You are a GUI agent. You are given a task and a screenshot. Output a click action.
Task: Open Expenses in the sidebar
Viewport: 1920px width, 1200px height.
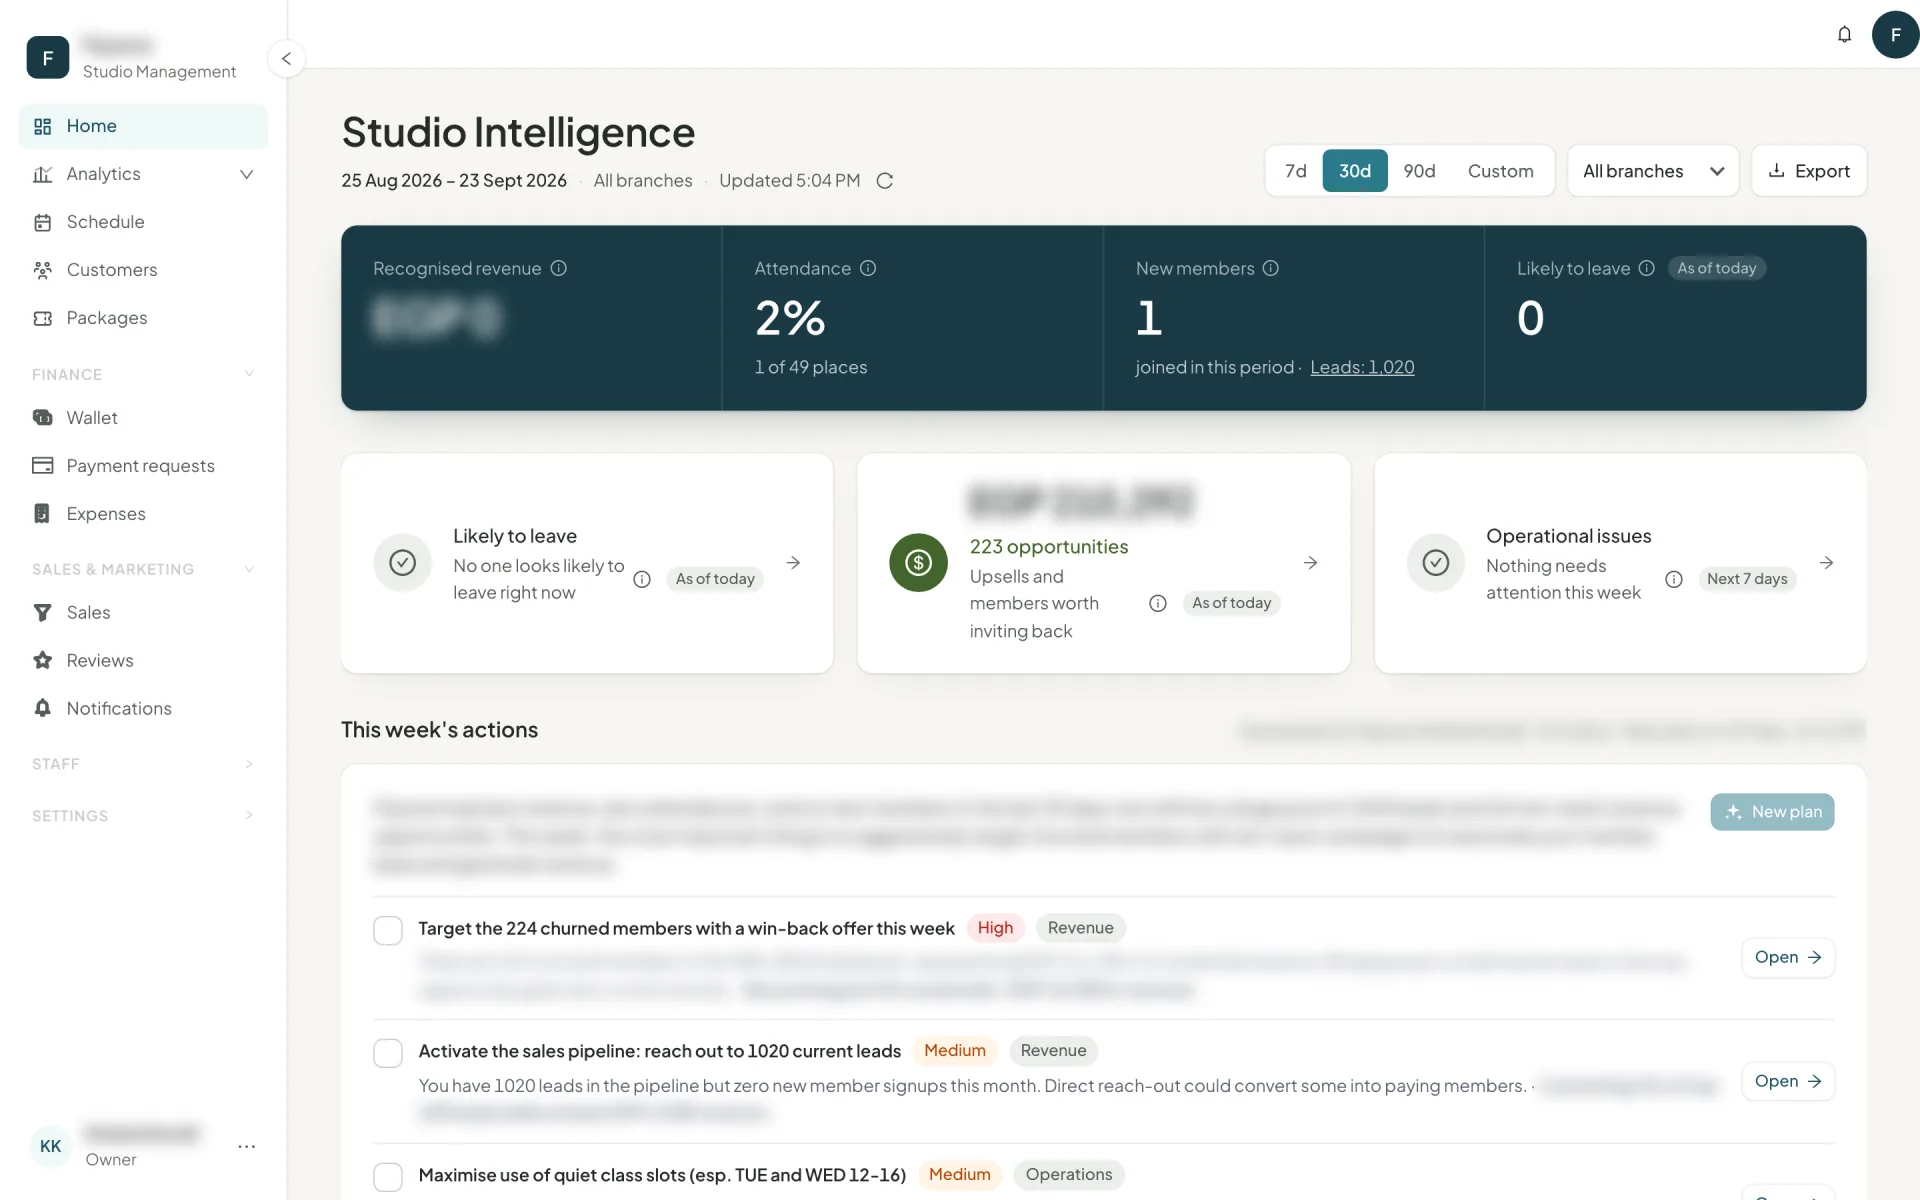143,514
